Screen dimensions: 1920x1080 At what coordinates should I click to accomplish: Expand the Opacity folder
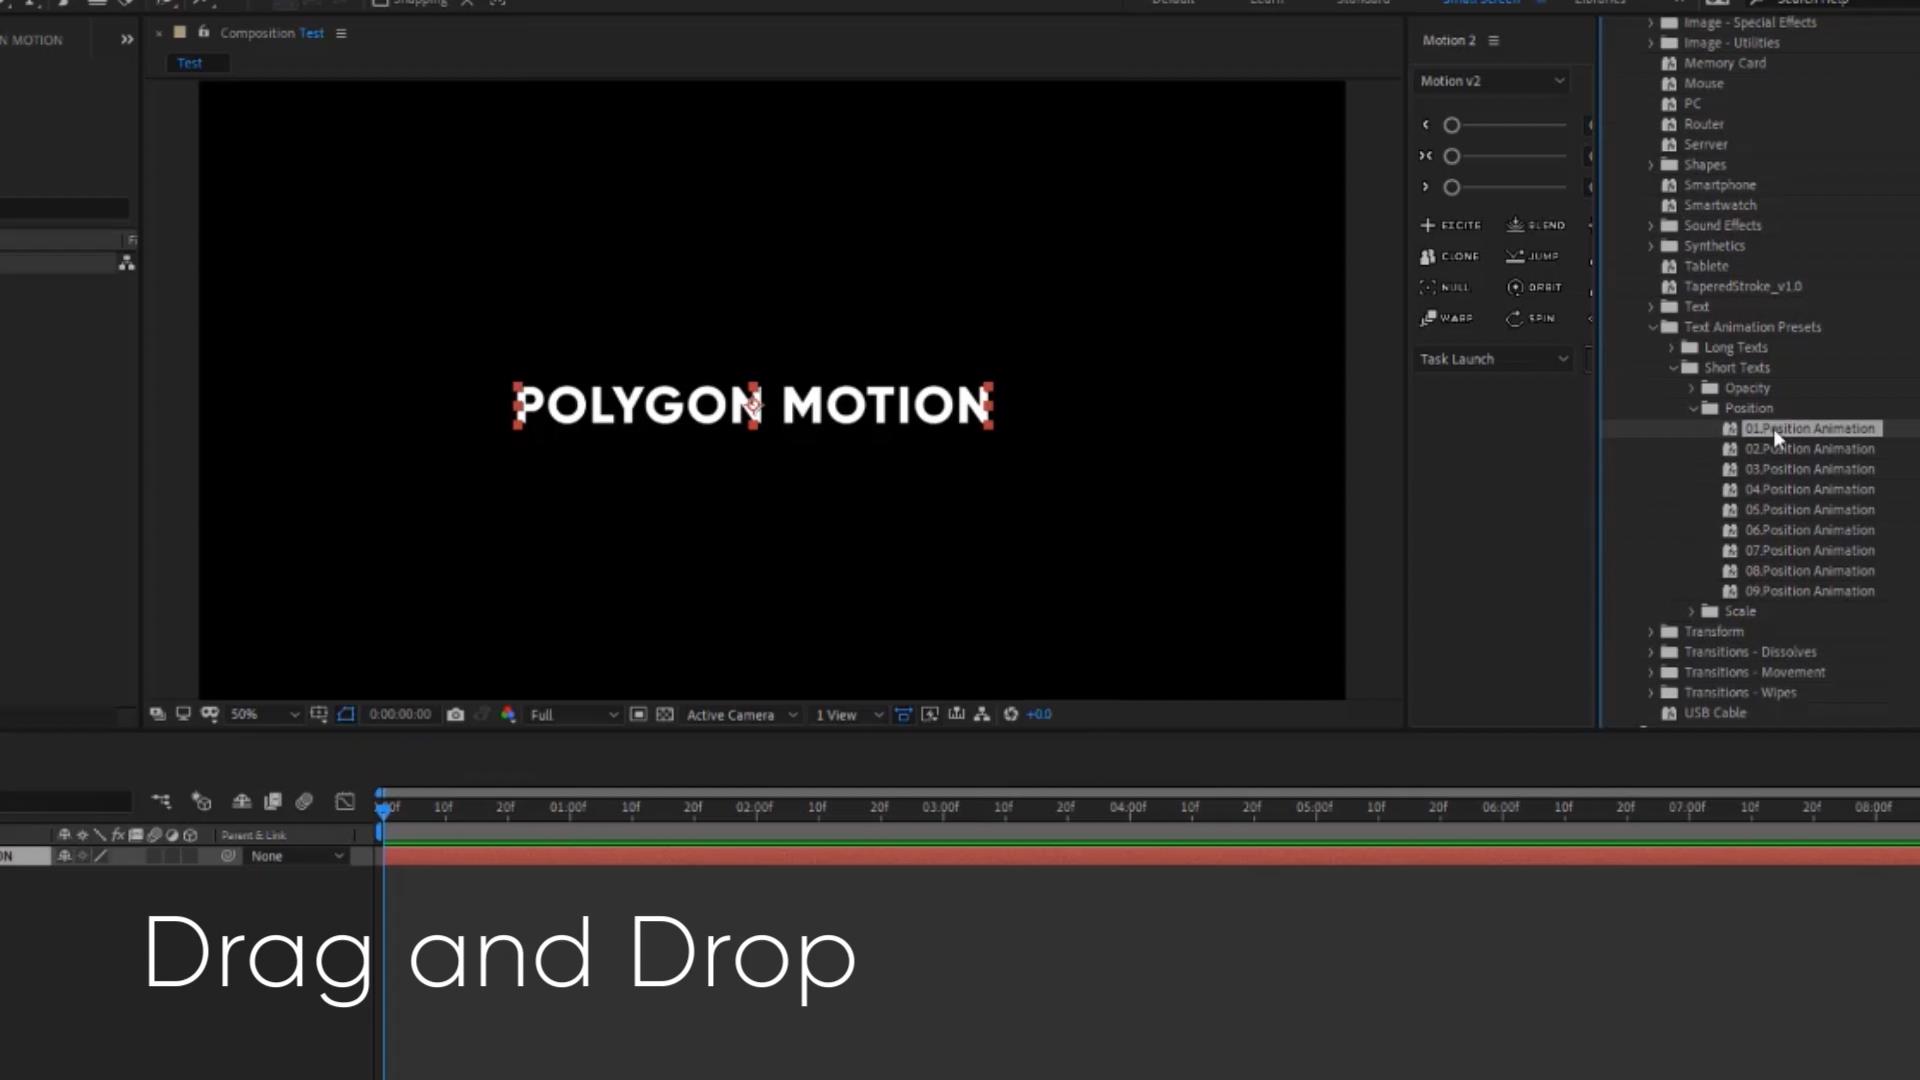click(1692, 388)
